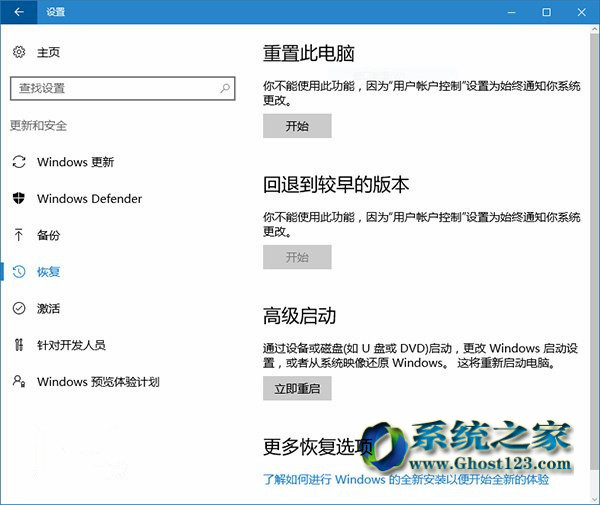Open the Windows 更新 section
The image size is (600, 505).
pyautogui.click(x=75, y=162)
